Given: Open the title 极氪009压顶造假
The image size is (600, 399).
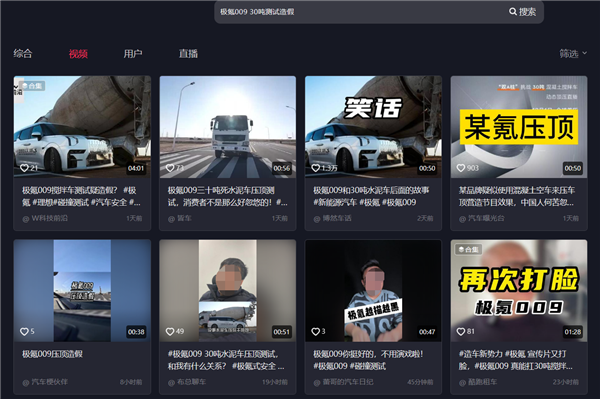Looking at the screenshot, I should 52,354.
